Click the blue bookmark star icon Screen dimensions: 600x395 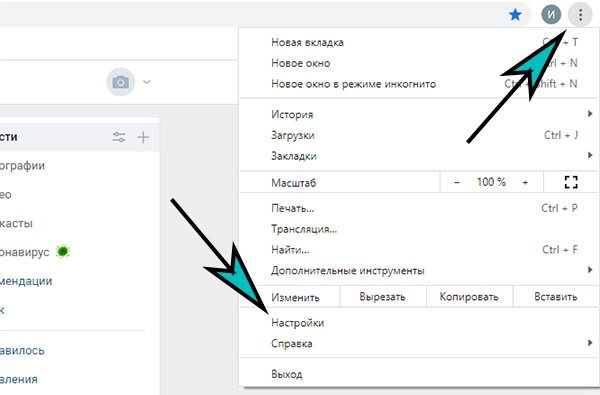(x=515, y=15)
